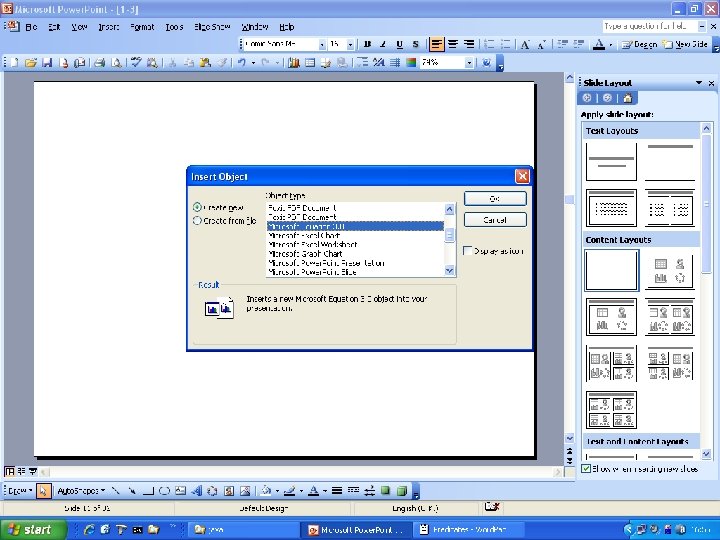Open the Help menu

tap(287, 27)
